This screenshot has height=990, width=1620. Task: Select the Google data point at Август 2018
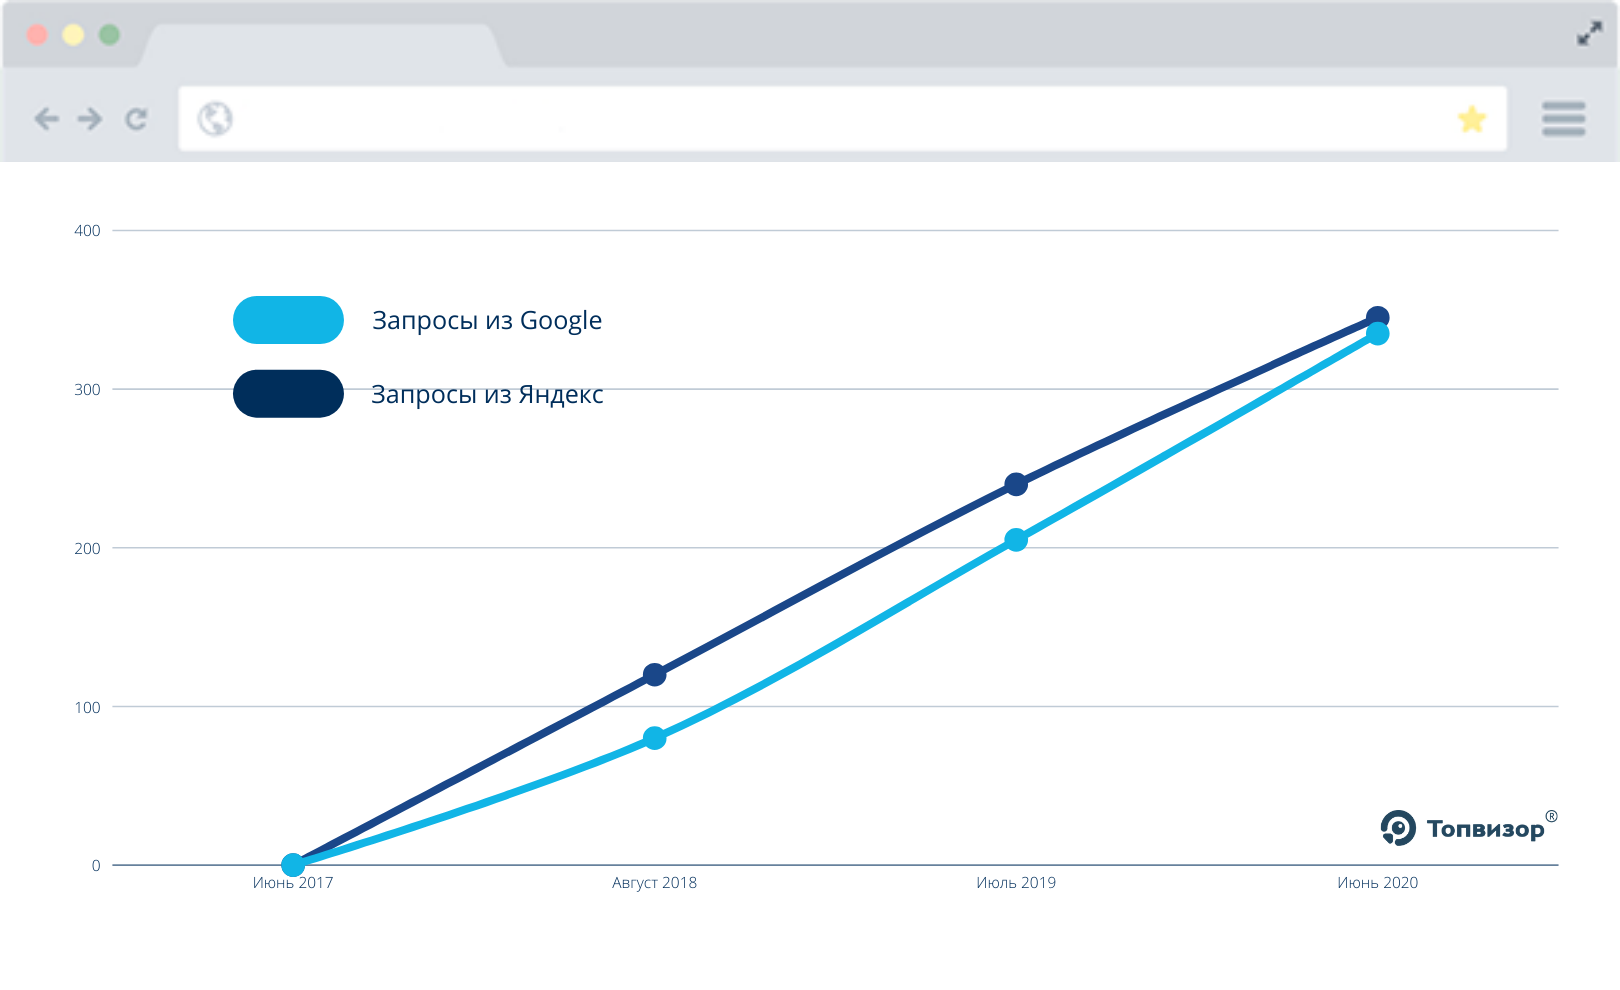(x=654, y=738)
